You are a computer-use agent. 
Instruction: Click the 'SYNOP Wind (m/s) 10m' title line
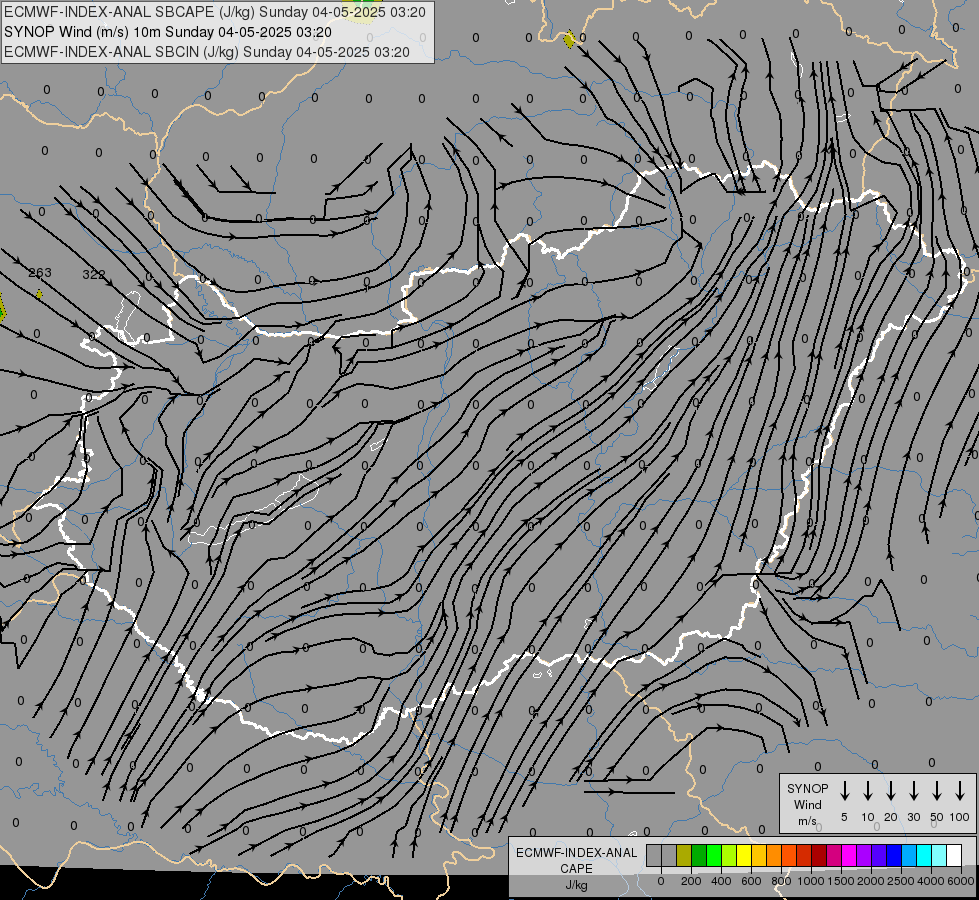click(167, 32)
